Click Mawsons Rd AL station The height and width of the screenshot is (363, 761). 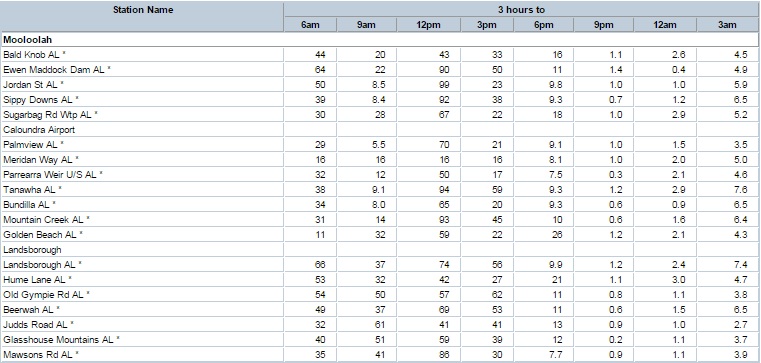(x=41, y=355)
